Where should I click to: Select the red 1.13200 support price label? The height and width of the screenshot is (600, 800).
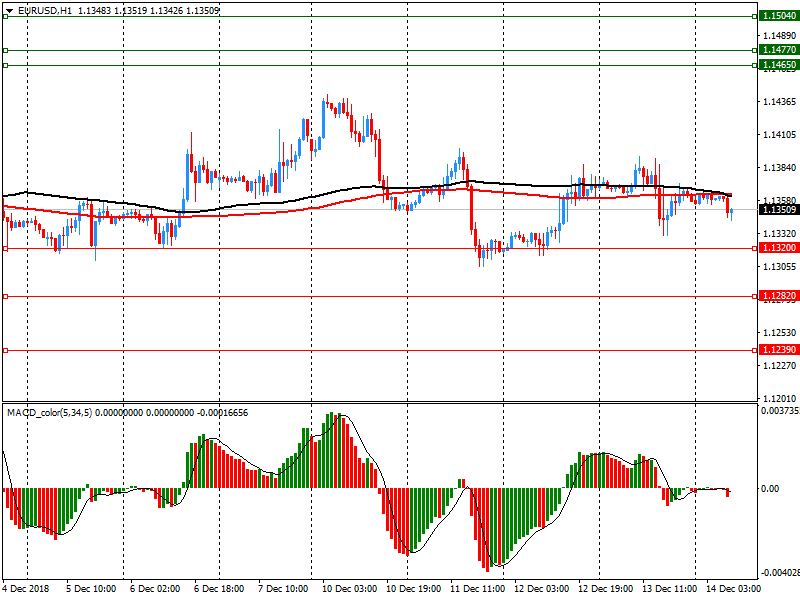click(x=778, y=248)
